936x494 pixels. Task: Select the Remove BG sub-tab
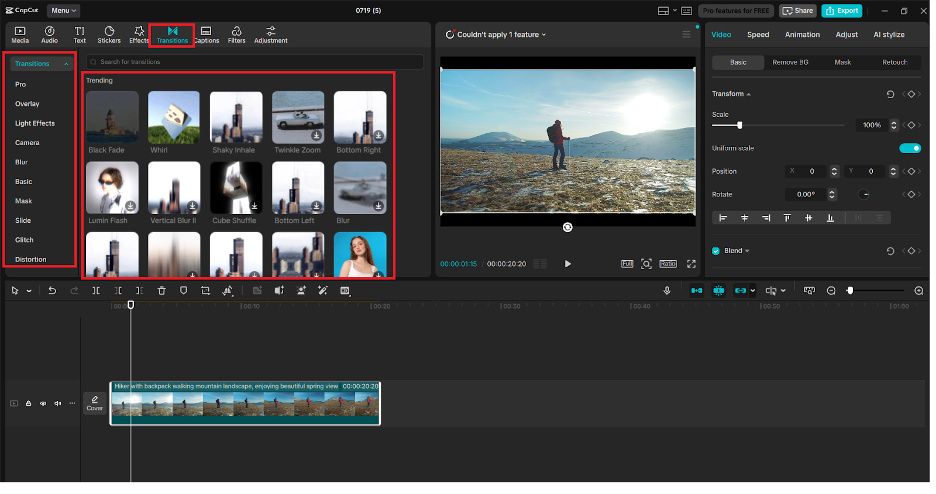[x=790, y=63]
